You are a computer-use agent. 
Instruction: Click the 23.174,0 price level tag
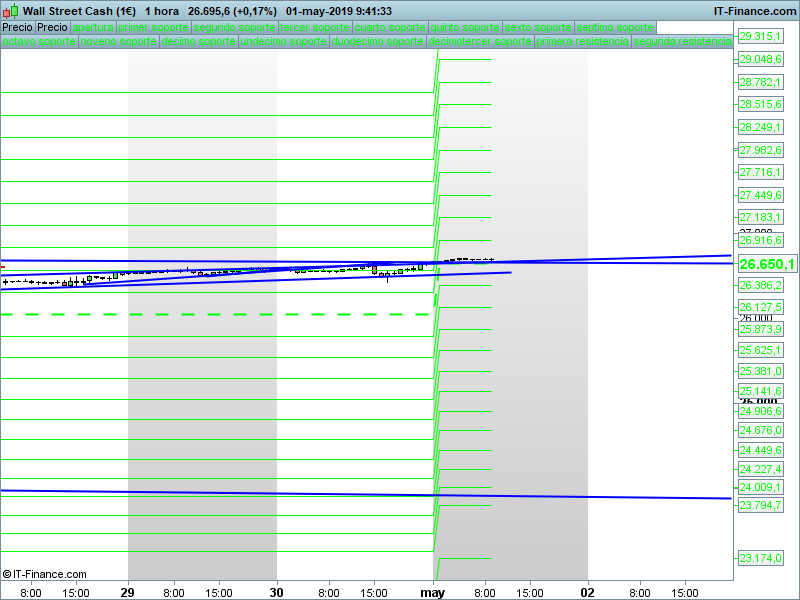(760, 558)
